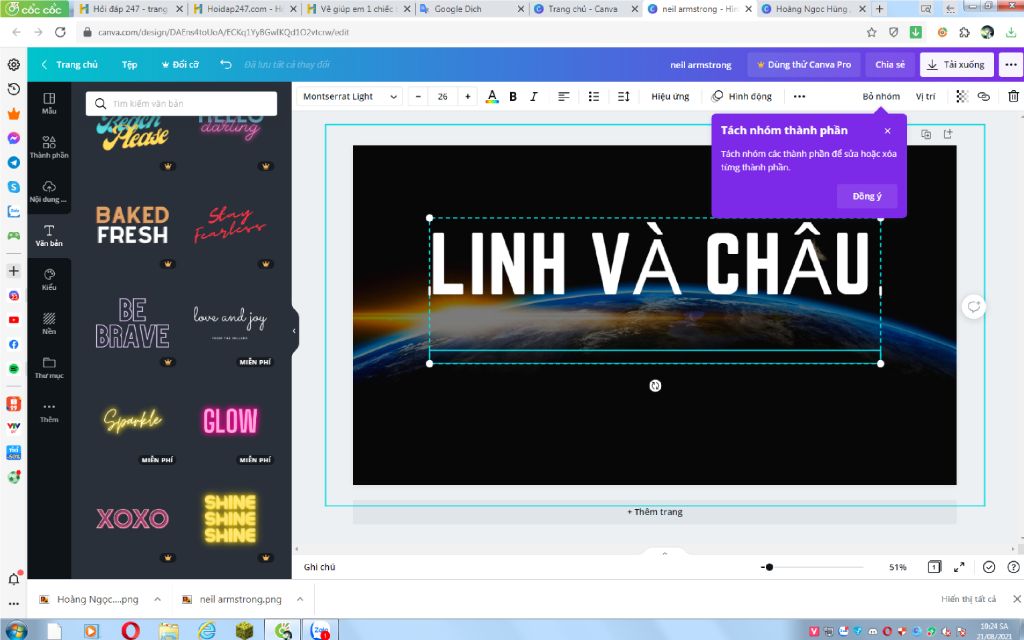1024x640 pixels.
Task: Open line spacing options
Action: (624, 97)
